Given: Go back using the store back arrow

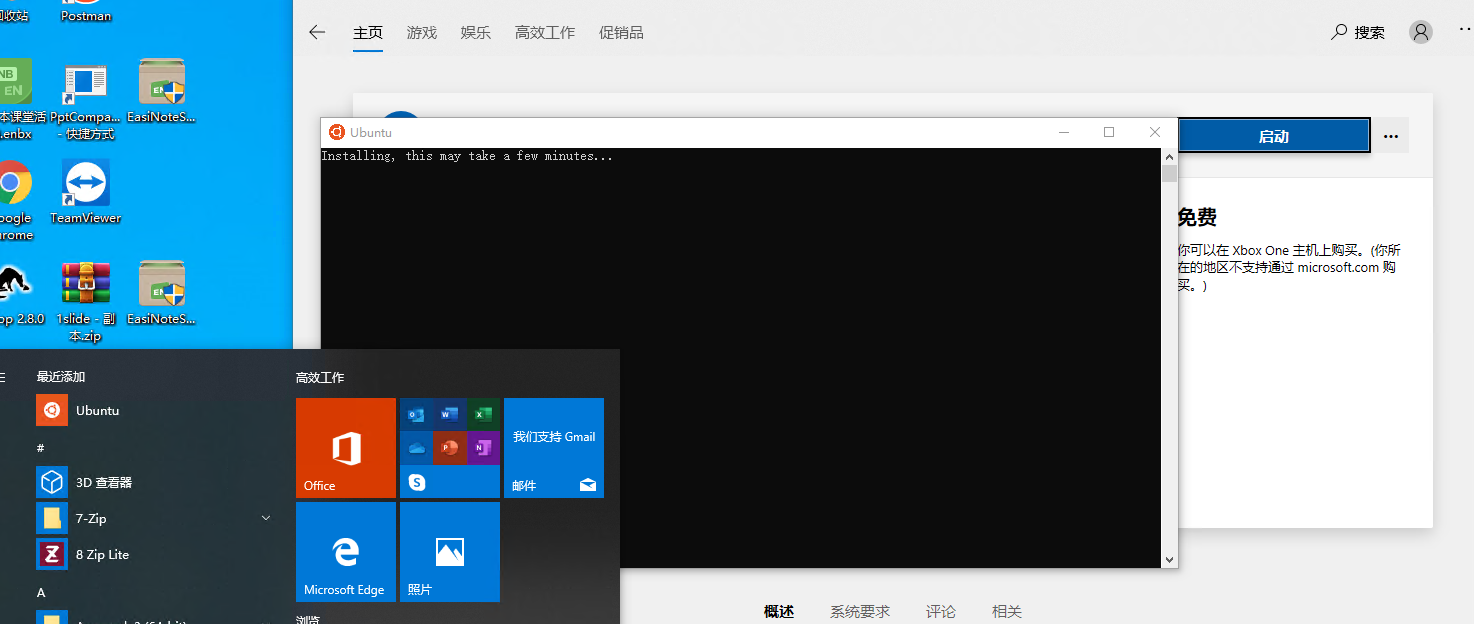Looking at the screenshot, I should pyautogui.click(x=317, y=32).
